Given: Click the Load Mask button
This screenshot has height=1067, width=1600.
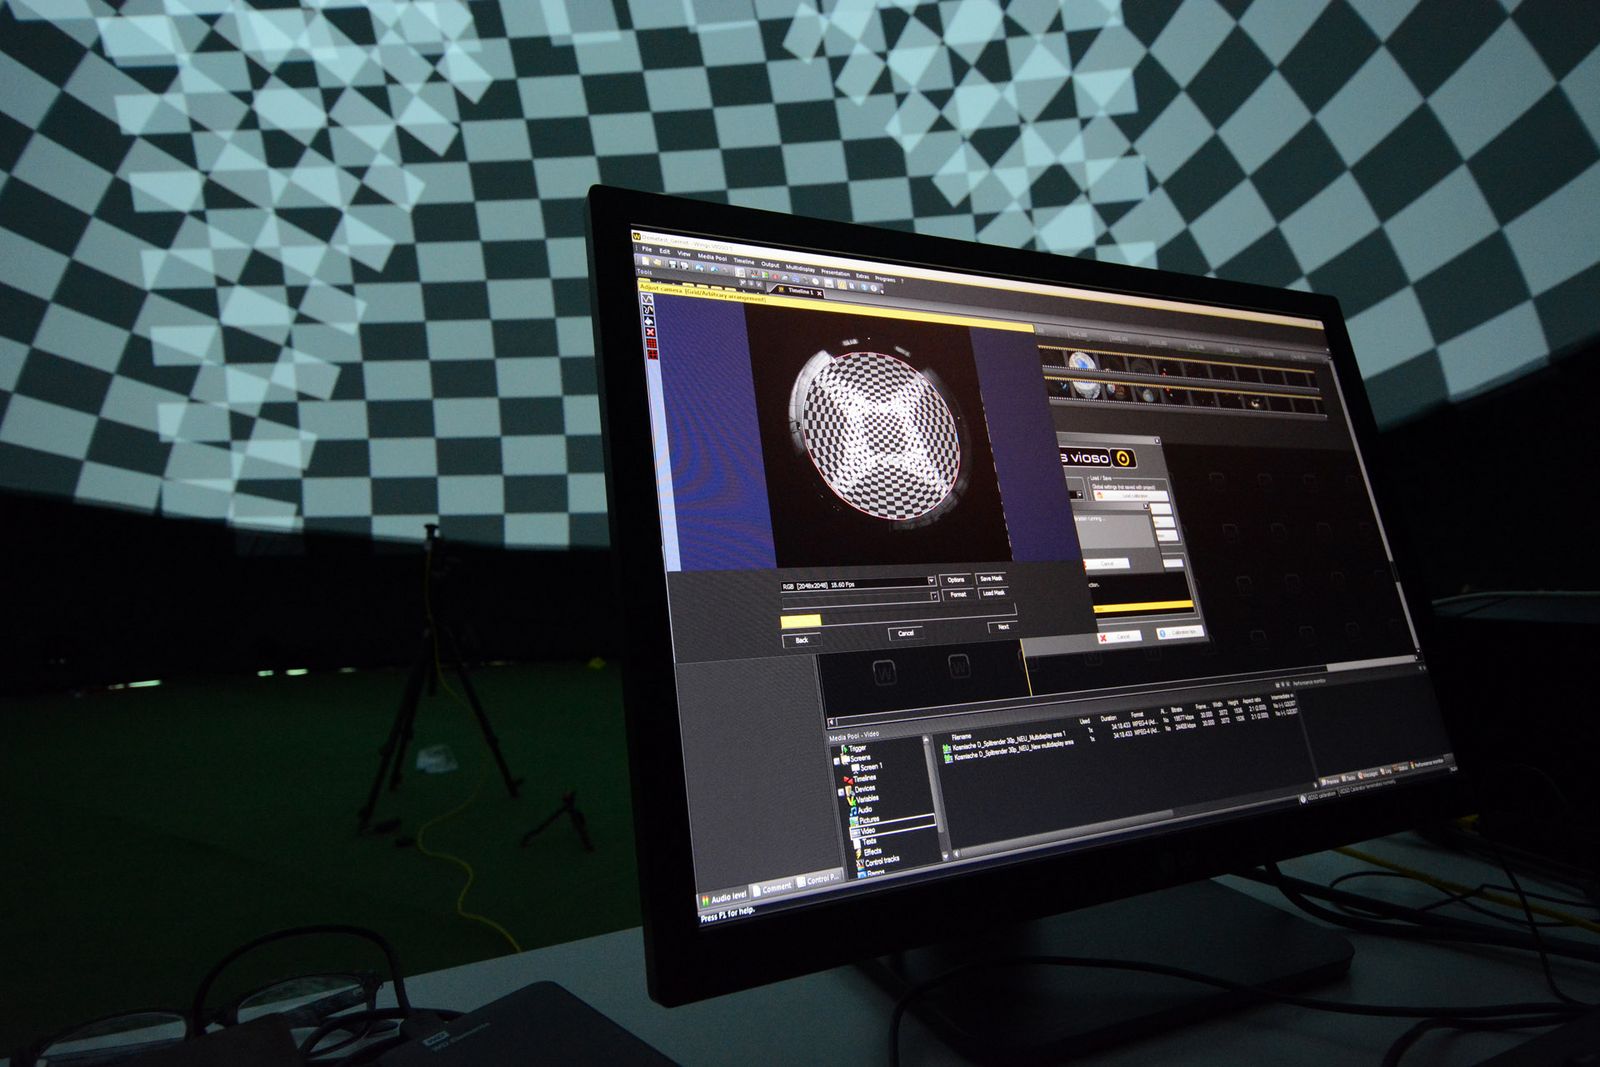Looking at the screenshot, I should coord(993,592).
